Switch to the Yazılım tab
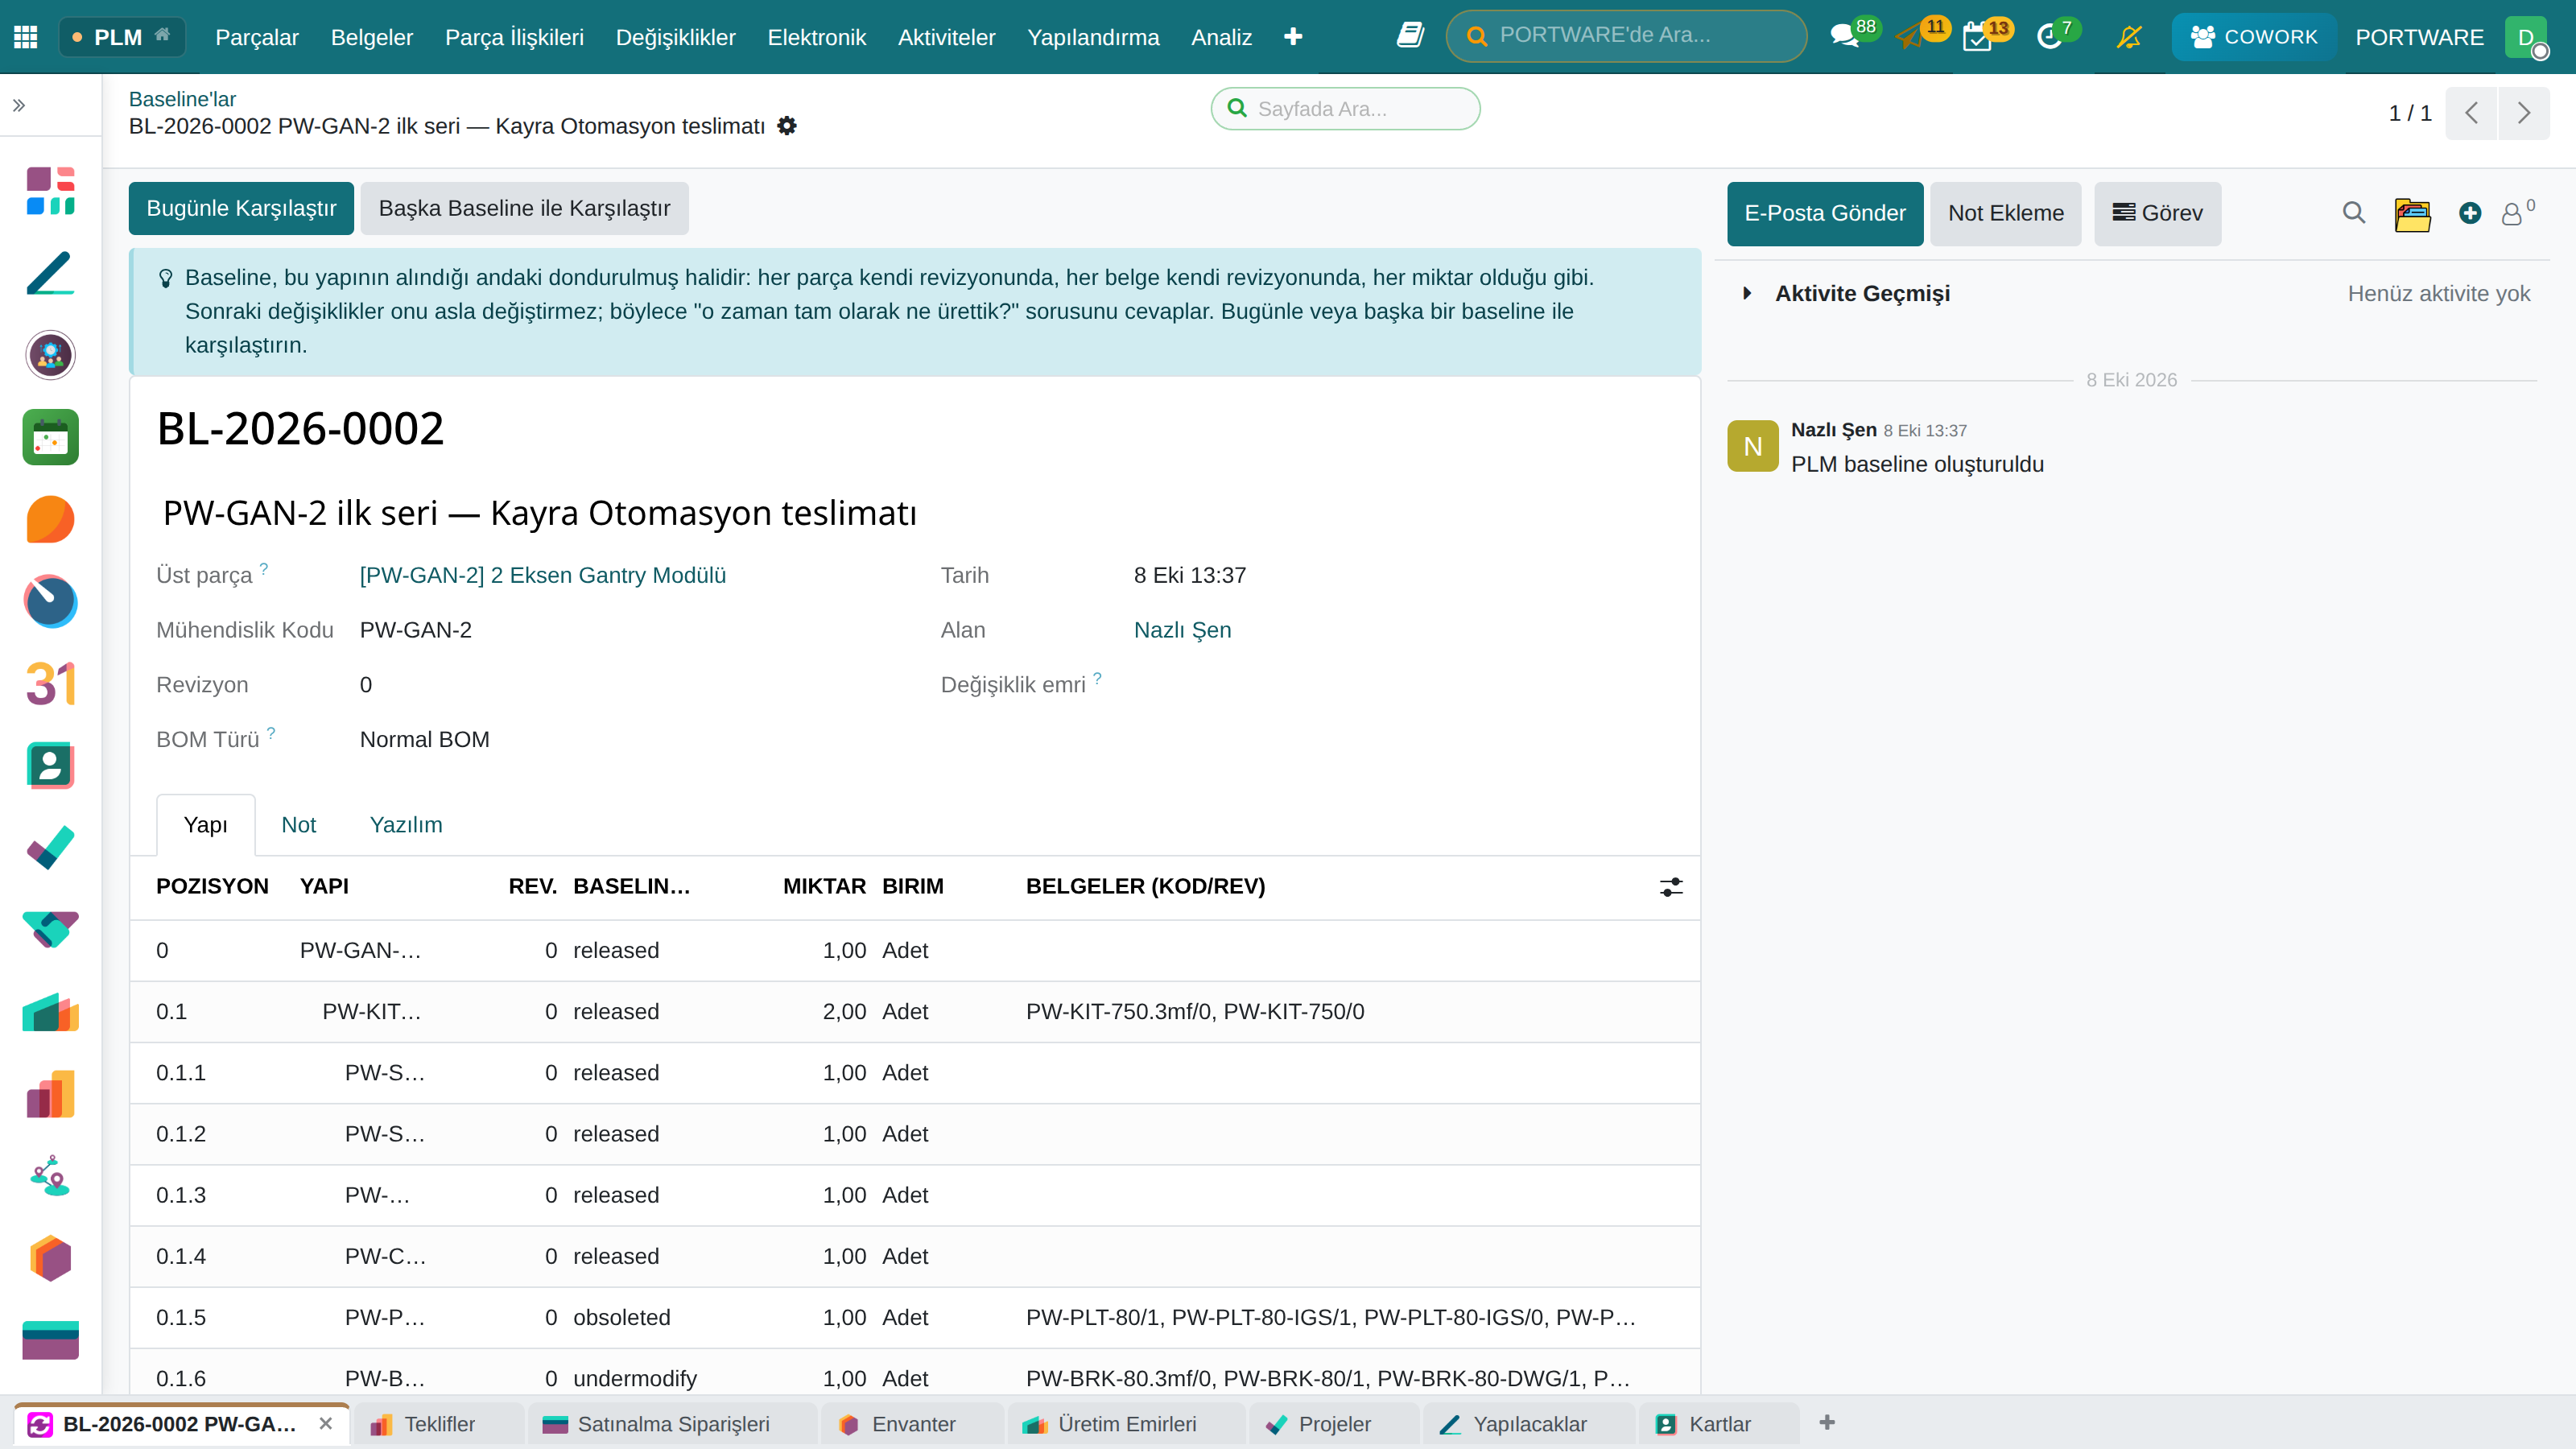 406,825
